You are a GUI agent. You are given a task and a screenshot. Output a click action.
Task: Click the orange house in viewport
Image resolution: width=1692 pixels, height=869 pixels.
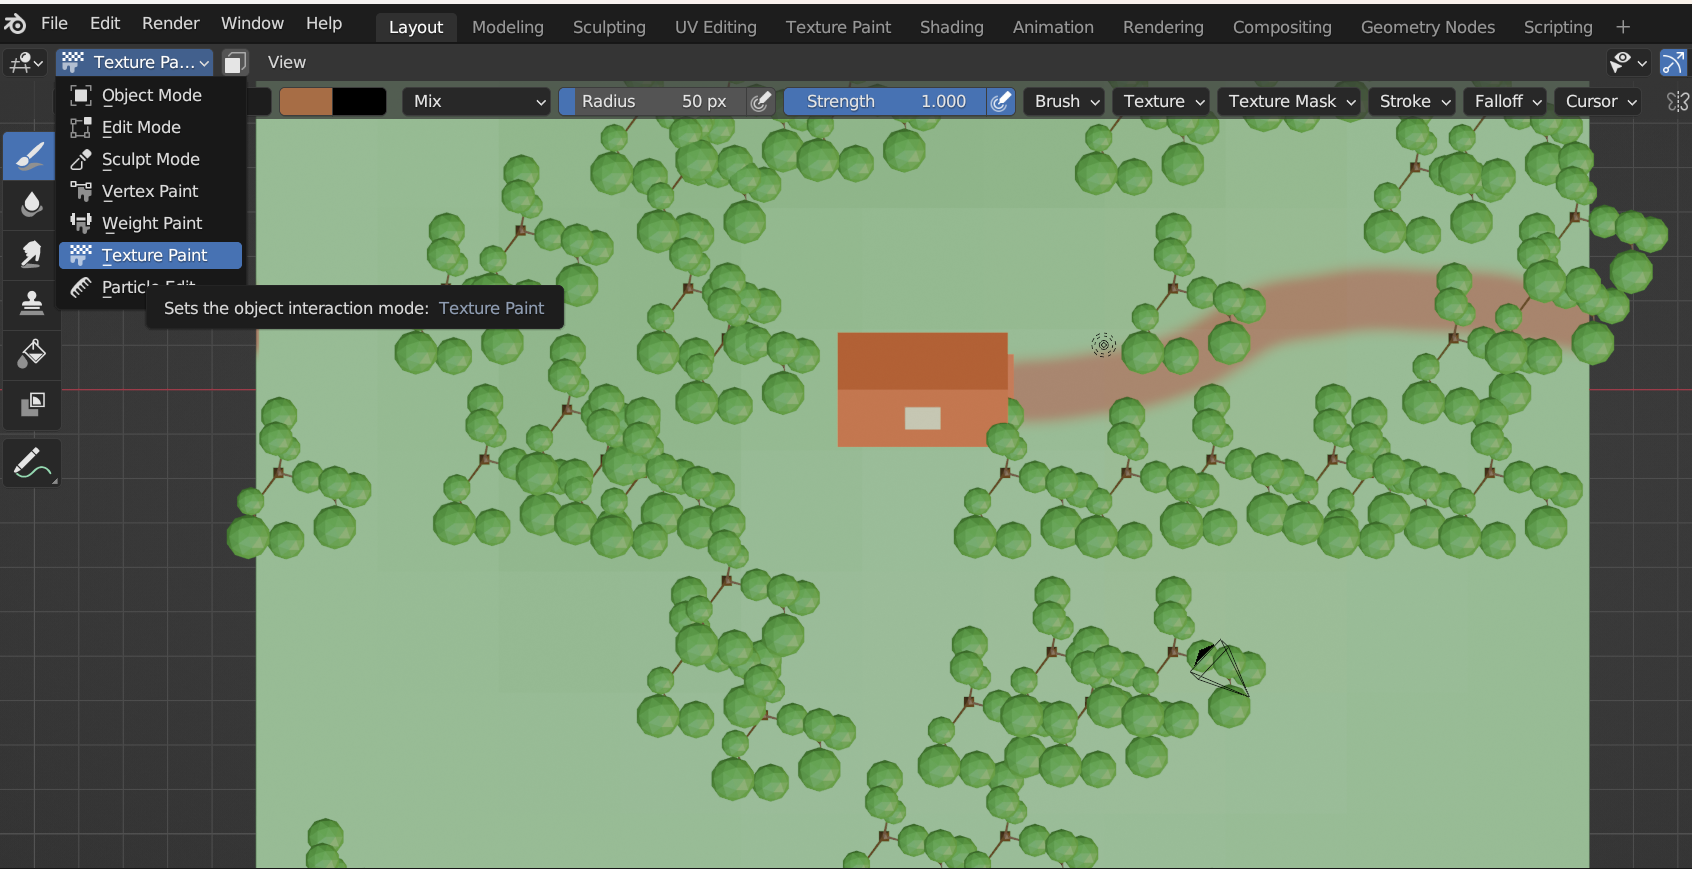click(x=922, y=389)
